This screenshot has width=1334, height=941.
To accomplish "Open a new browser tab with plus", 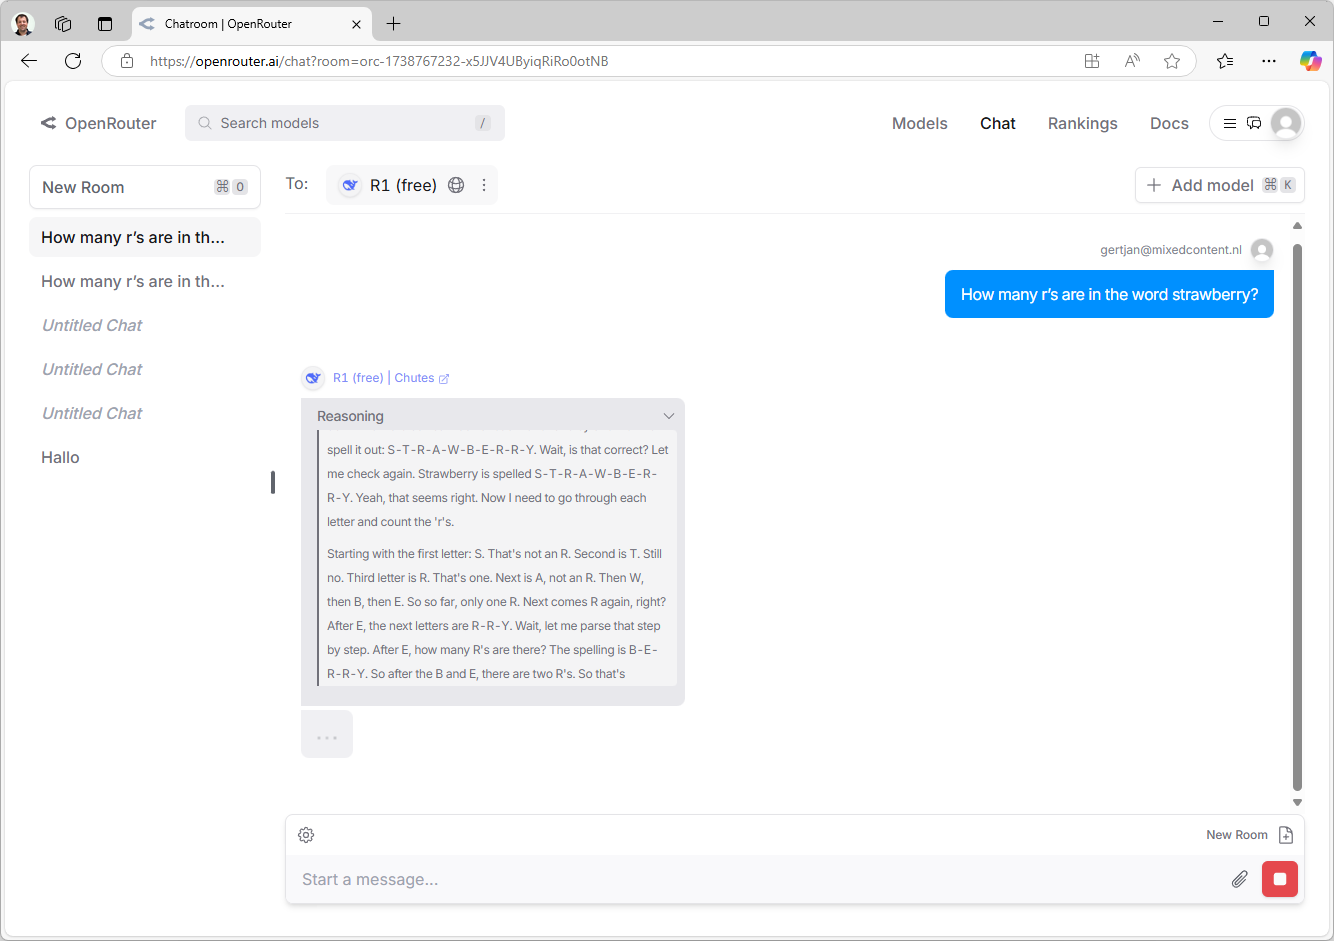I will (x=394, y=23).
